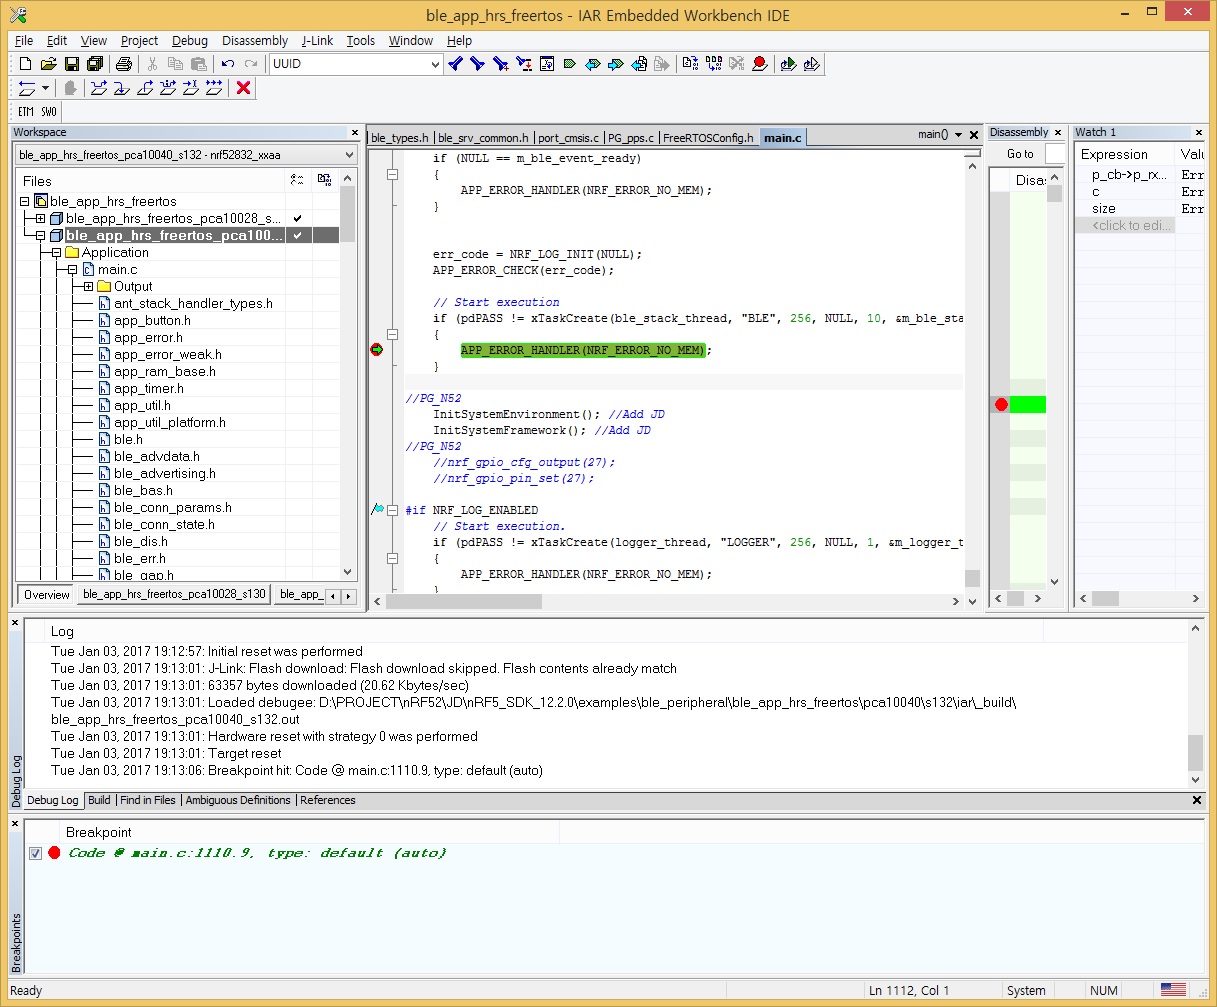Switch to the ble_types.h editor tab

point(399,138)
